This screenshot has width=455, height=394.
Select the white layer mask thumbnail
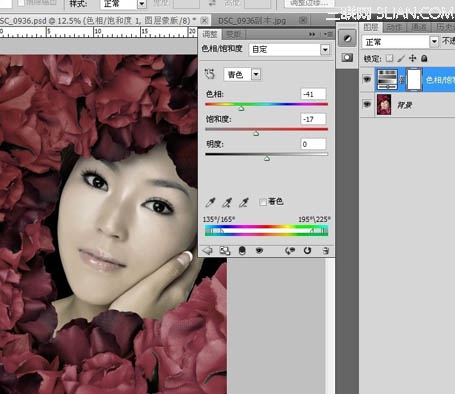pyautogui.click(x=414, y=80)
